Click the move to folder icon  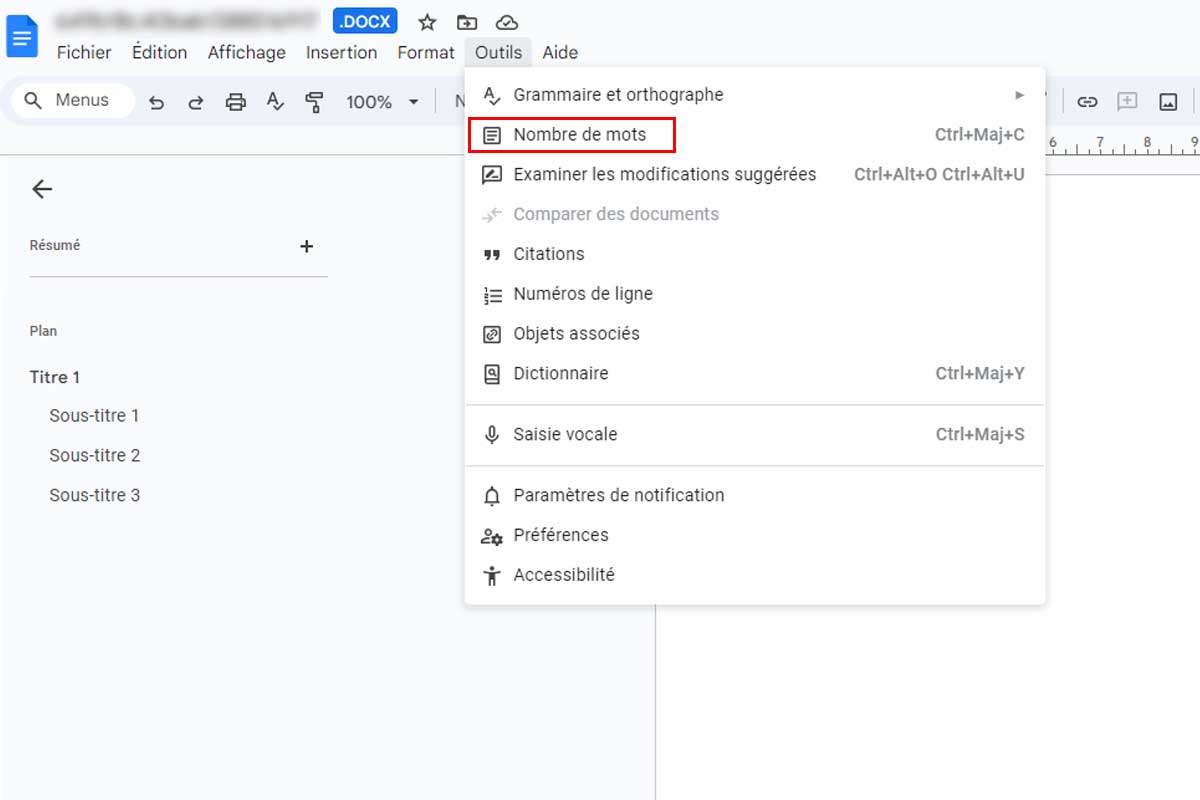coord(467,22)
